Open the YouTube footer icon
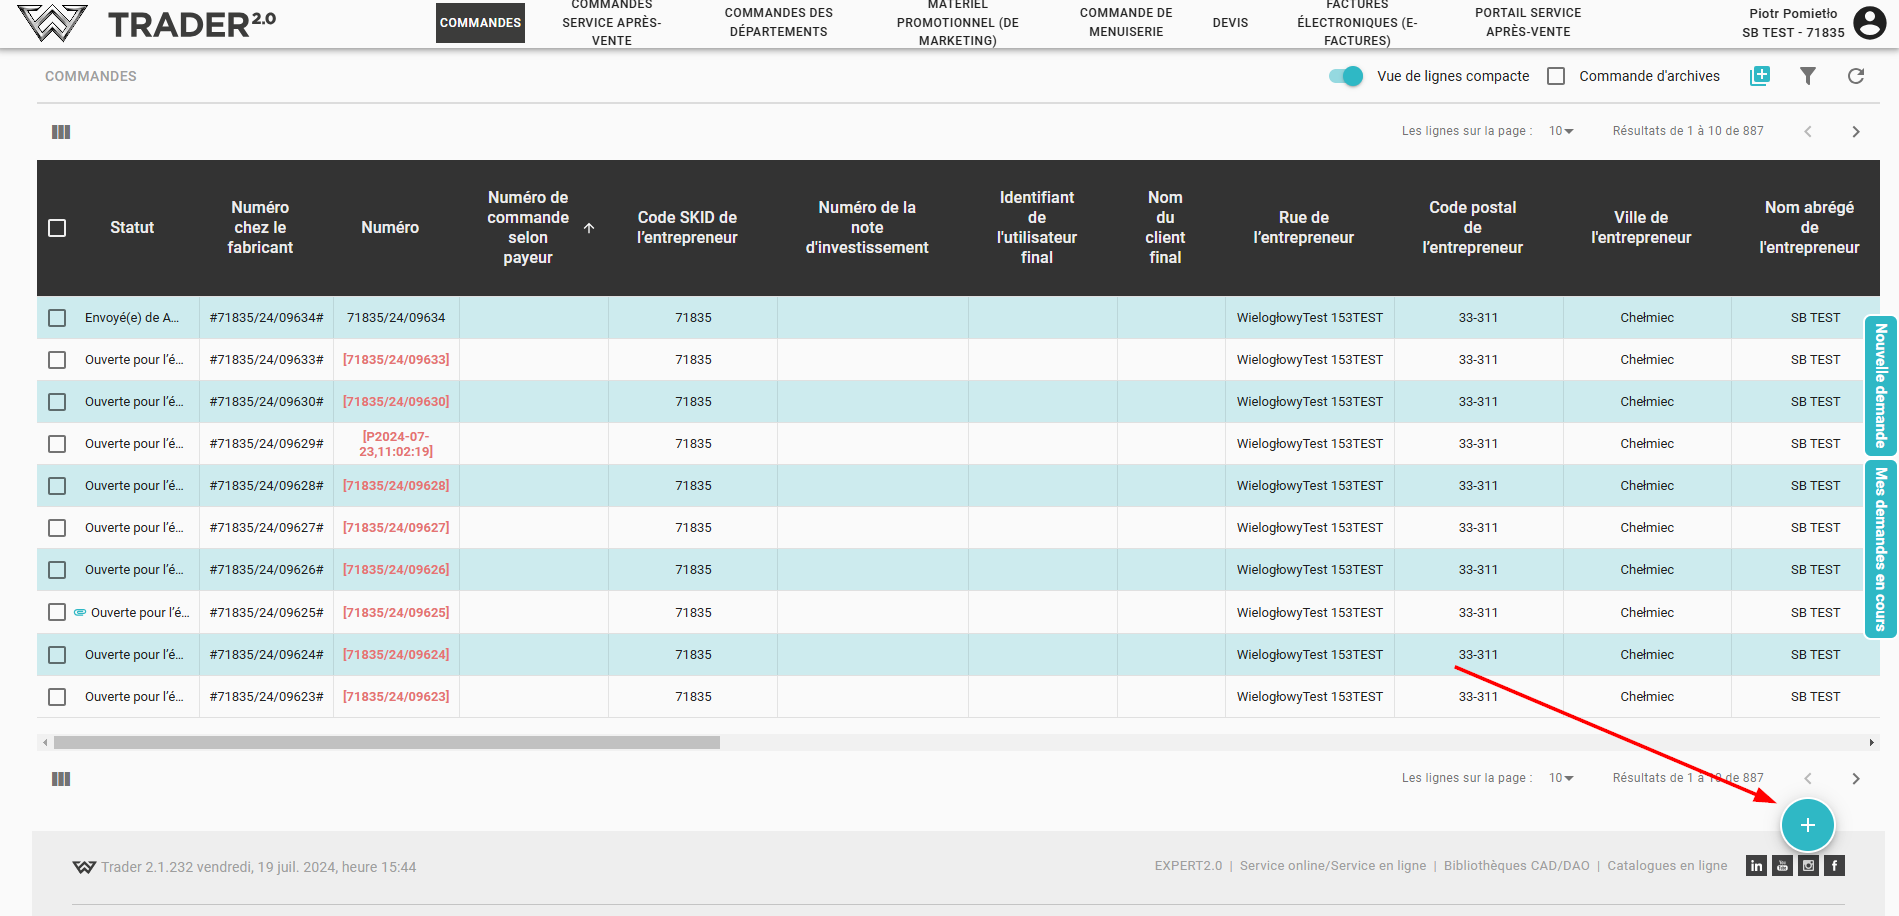Image resolution: width=1899 pixels, height=916 pixels. click(1782, 866)
